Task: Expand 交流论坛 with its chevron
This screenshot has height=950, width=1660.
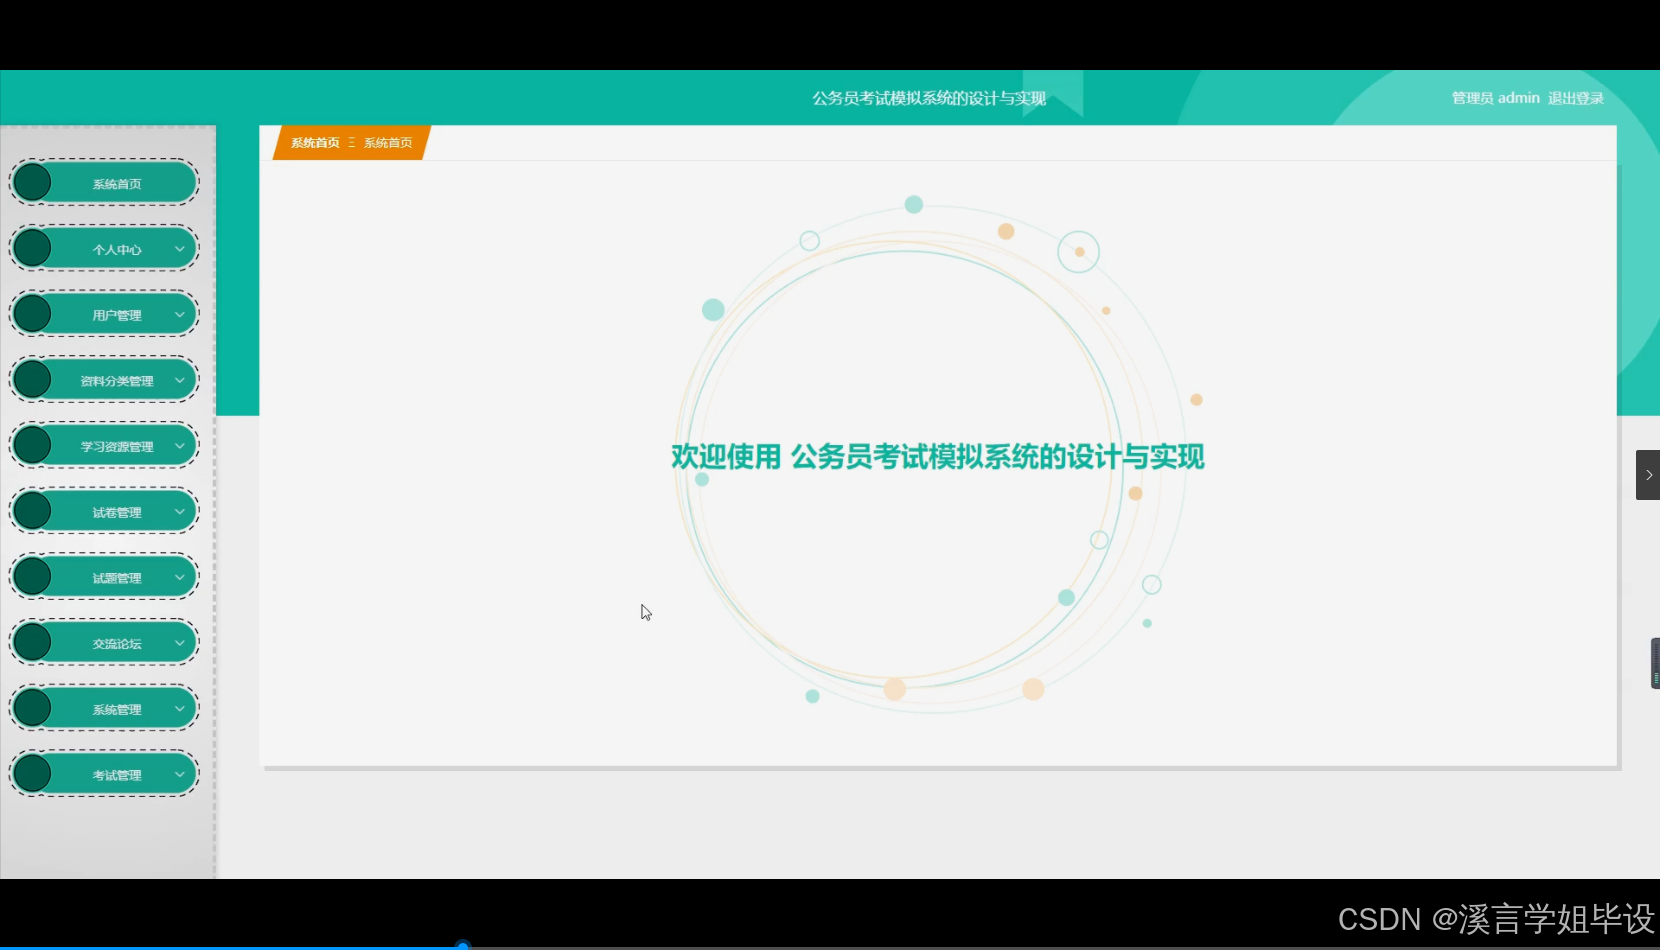Action: [180, 643]
